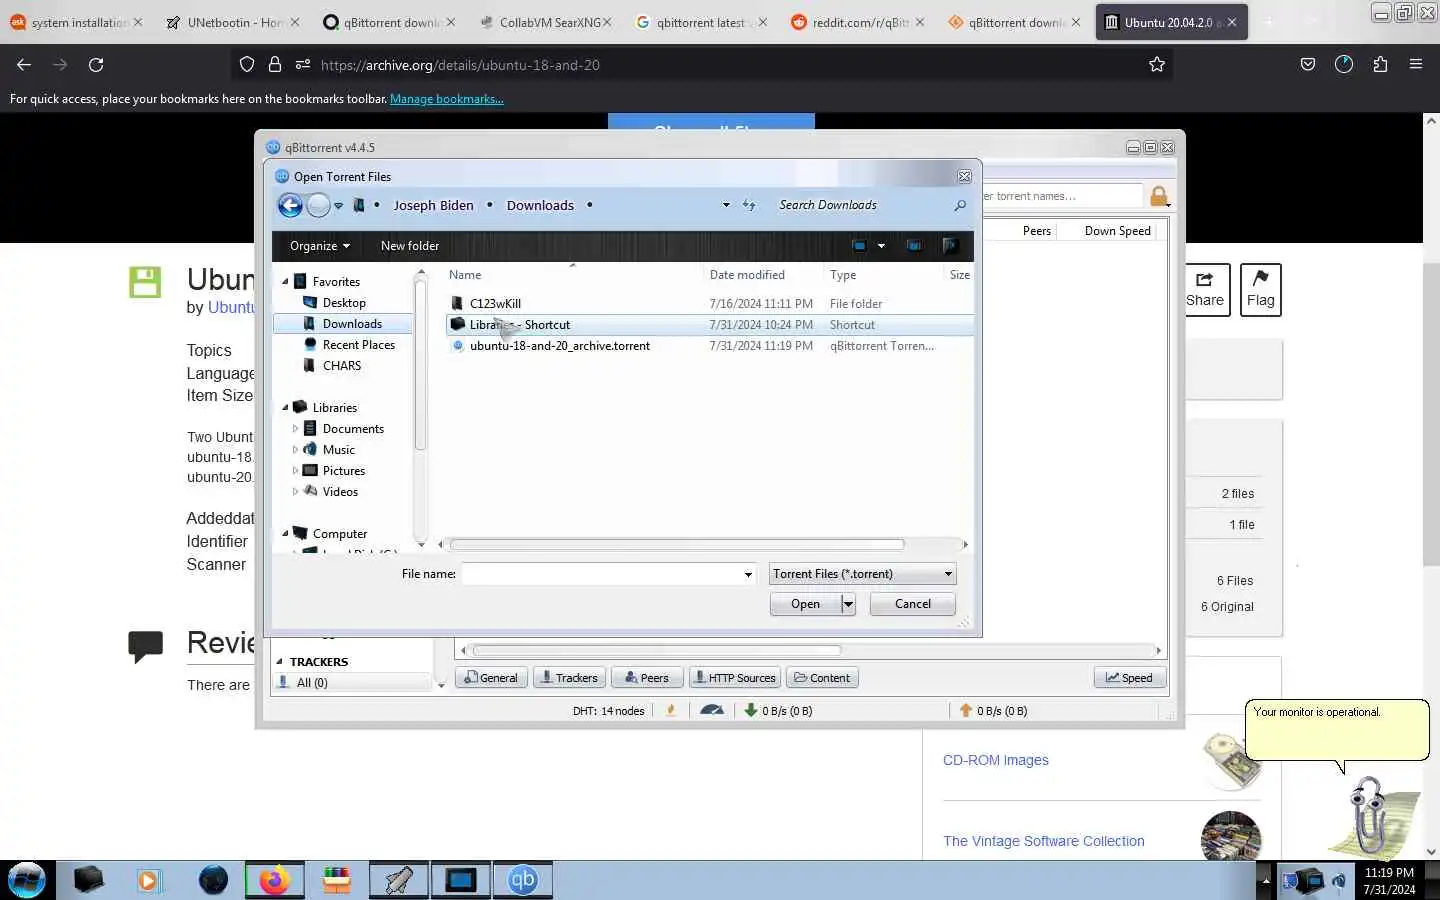Reload the page in Firefox
This screenshot has width=1440, height=900.
(x=96, y=65)
